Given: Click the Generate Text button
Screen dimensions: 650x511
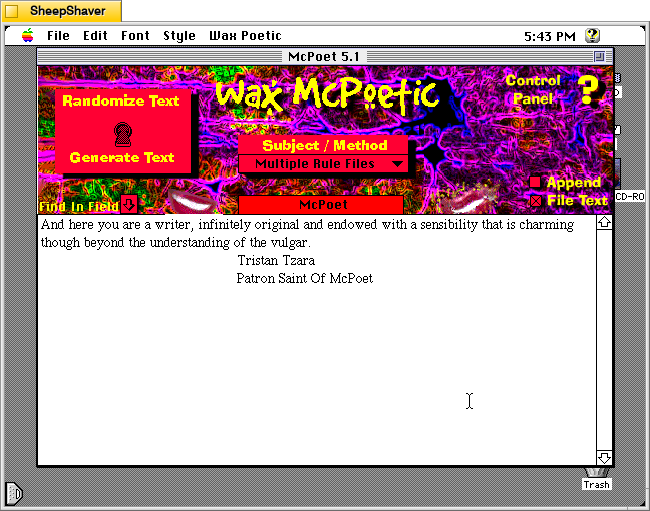Looking at the screenshot, I should [x=122, y=157].
